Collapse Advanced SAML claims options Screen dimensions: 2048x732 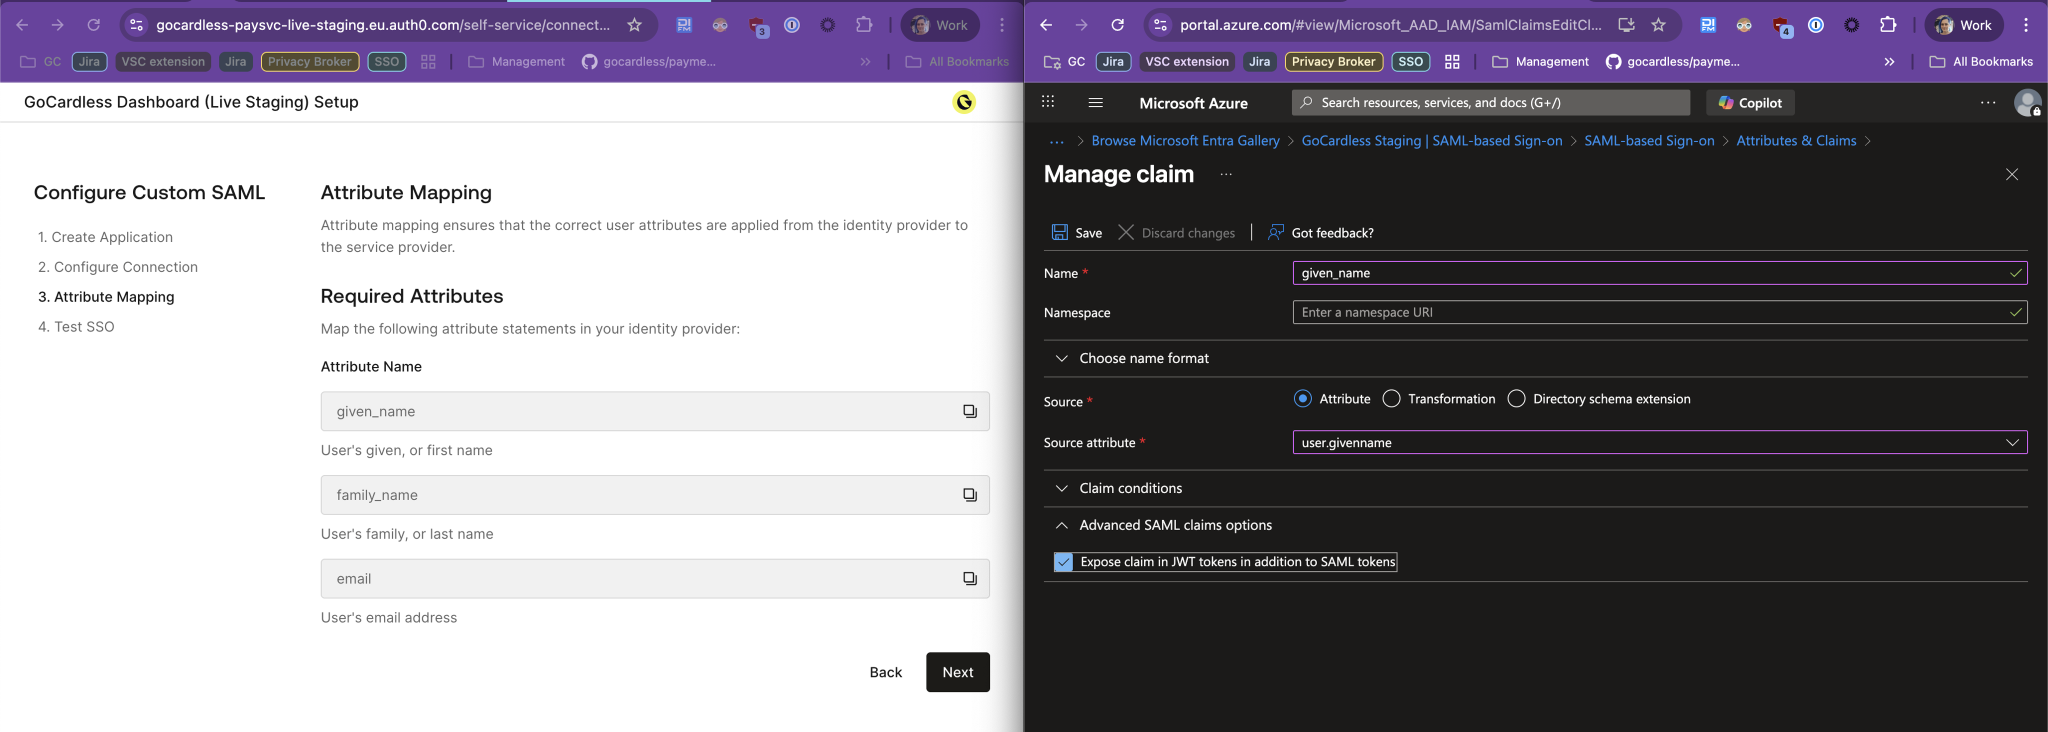pyautogui.click(x=1061, y=525)
